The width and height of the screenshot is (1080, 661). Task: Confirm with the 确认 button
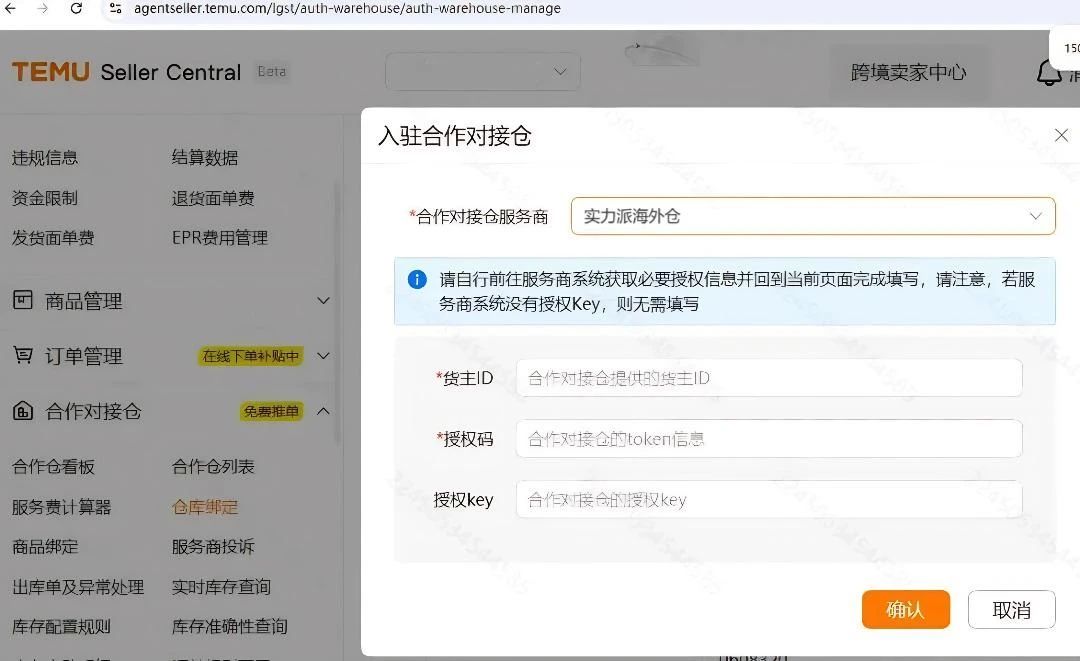(906, 609)
